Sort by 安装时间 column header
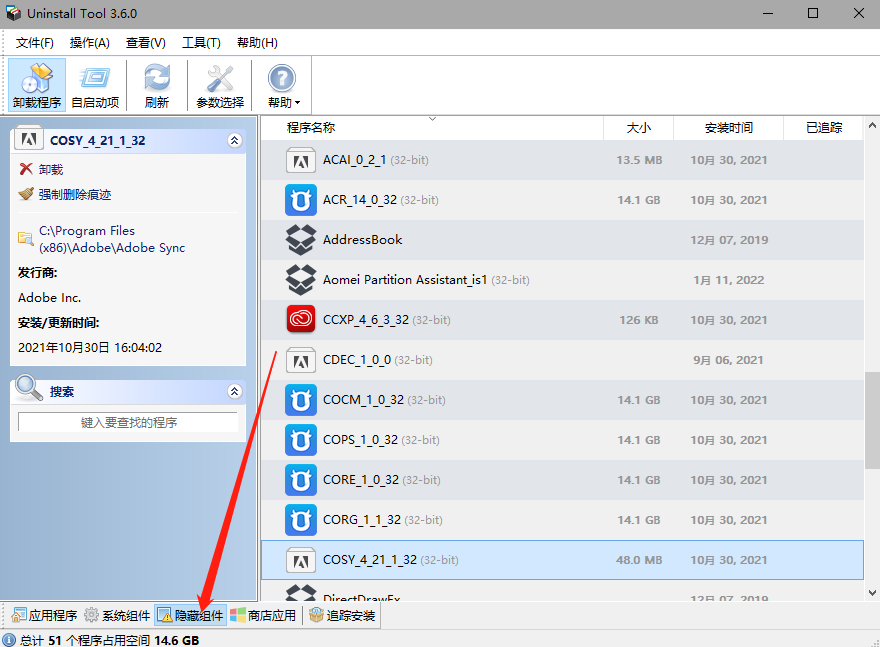Viewport: 880px width, 647px height. coord(728,128)
